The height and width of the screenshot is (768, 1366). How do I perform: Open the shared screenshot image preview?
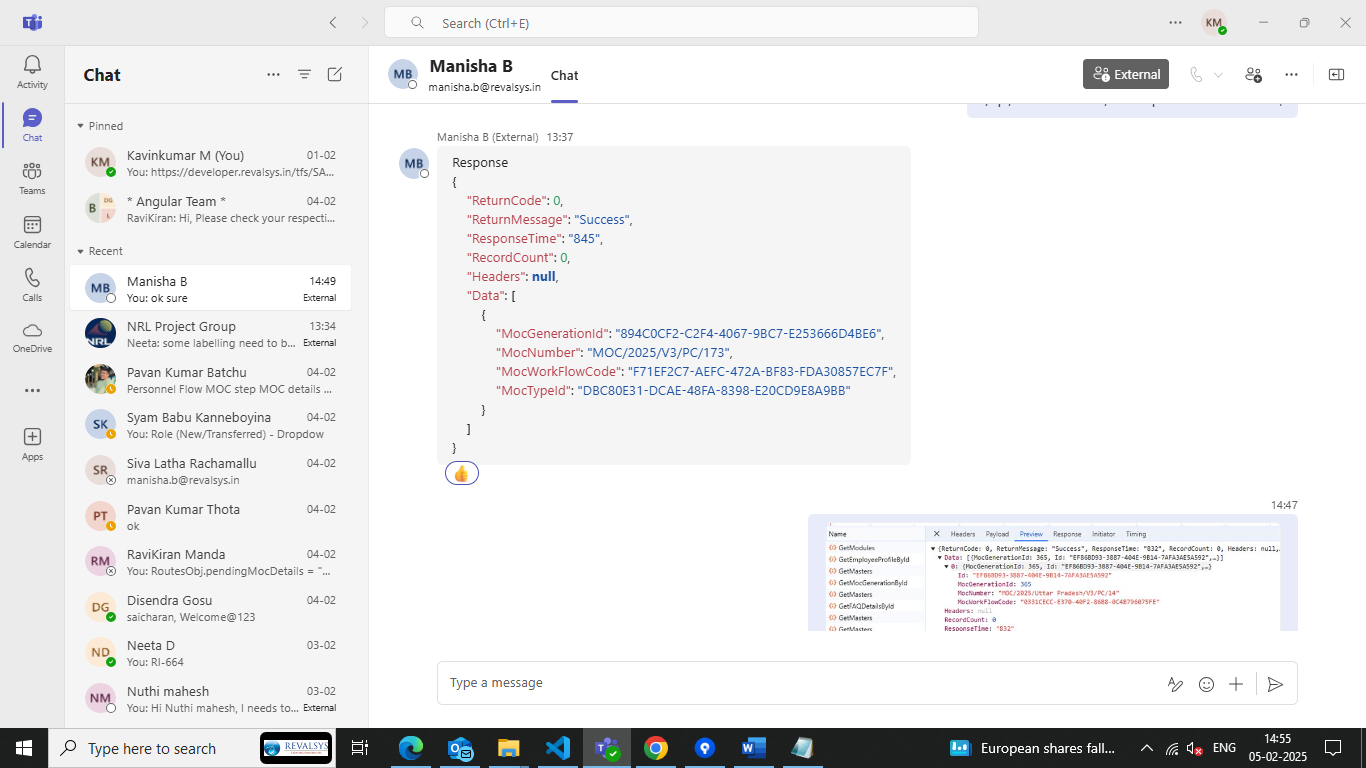1052,577
